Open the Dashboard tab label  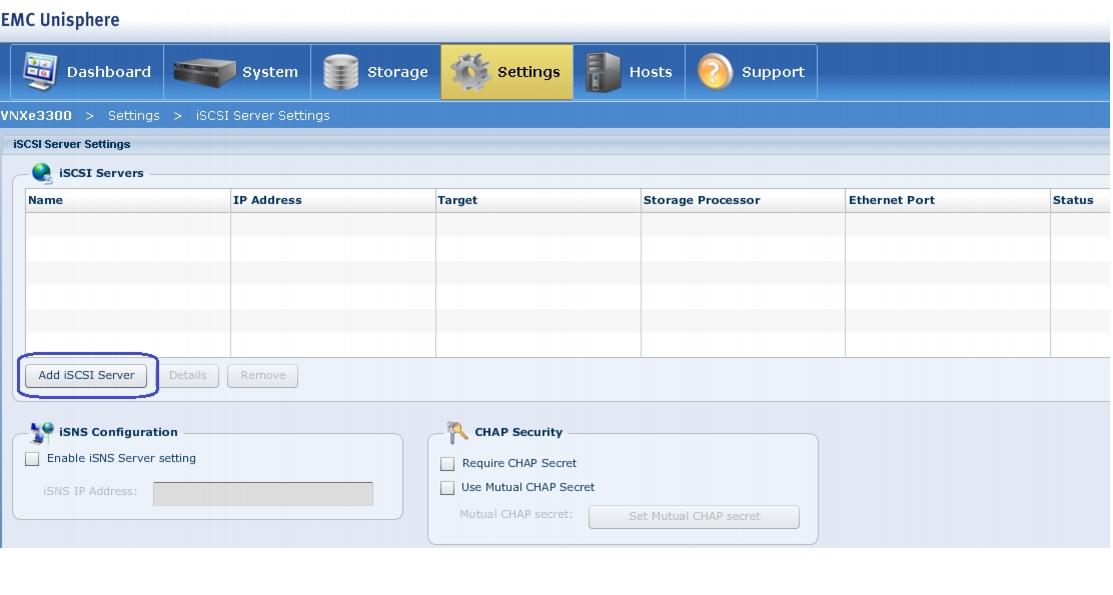tap(109, 72)
